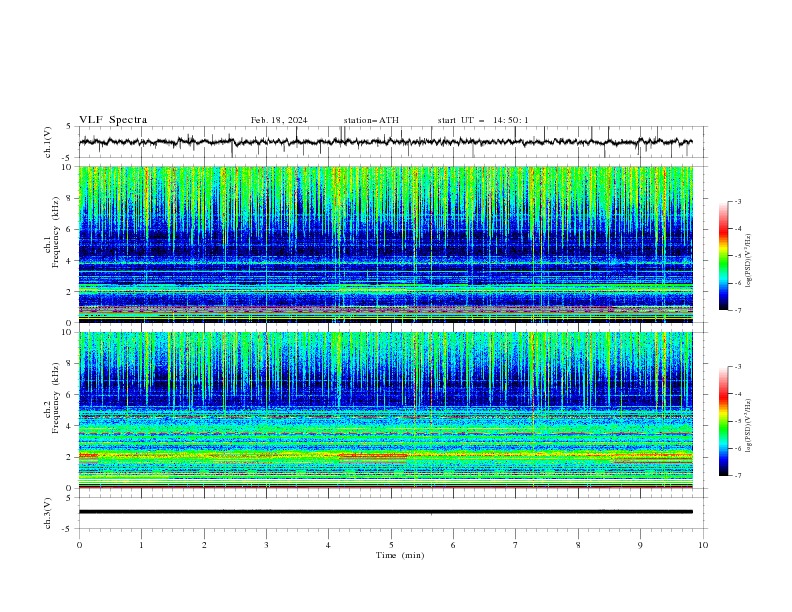Click the red emission band near 2 kHz in ch.2
Screen dimensions: 792x612
click(x=373, y=456)
